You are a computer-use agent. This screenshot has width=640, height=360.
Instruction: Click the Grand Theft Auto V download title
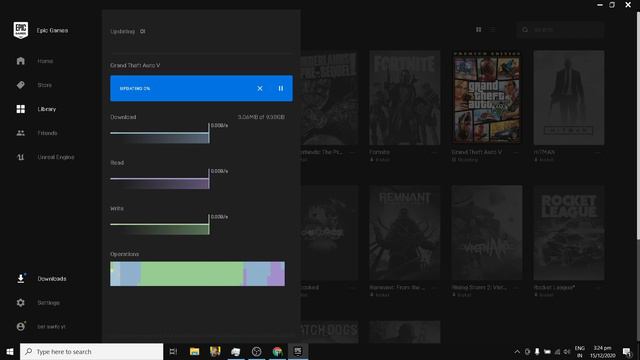coord(135,65)
